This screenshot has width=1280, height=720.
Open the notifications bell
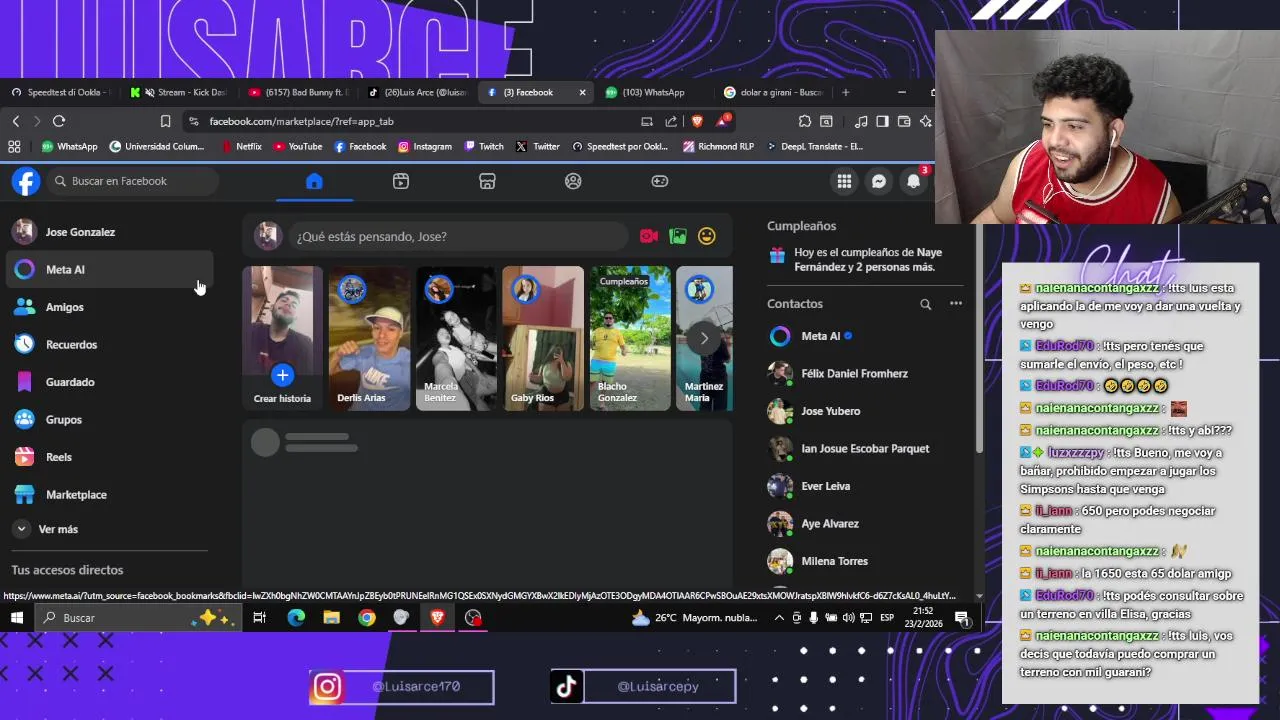point(913,181)
